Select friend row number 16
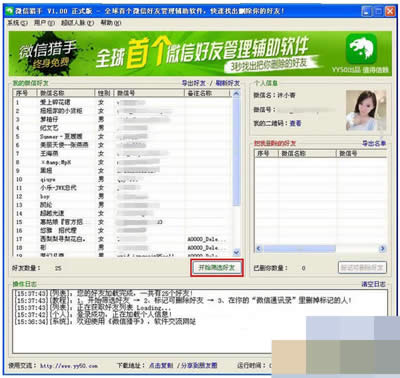The width and height of the screenshot is (400, 378). click(123, 231)
